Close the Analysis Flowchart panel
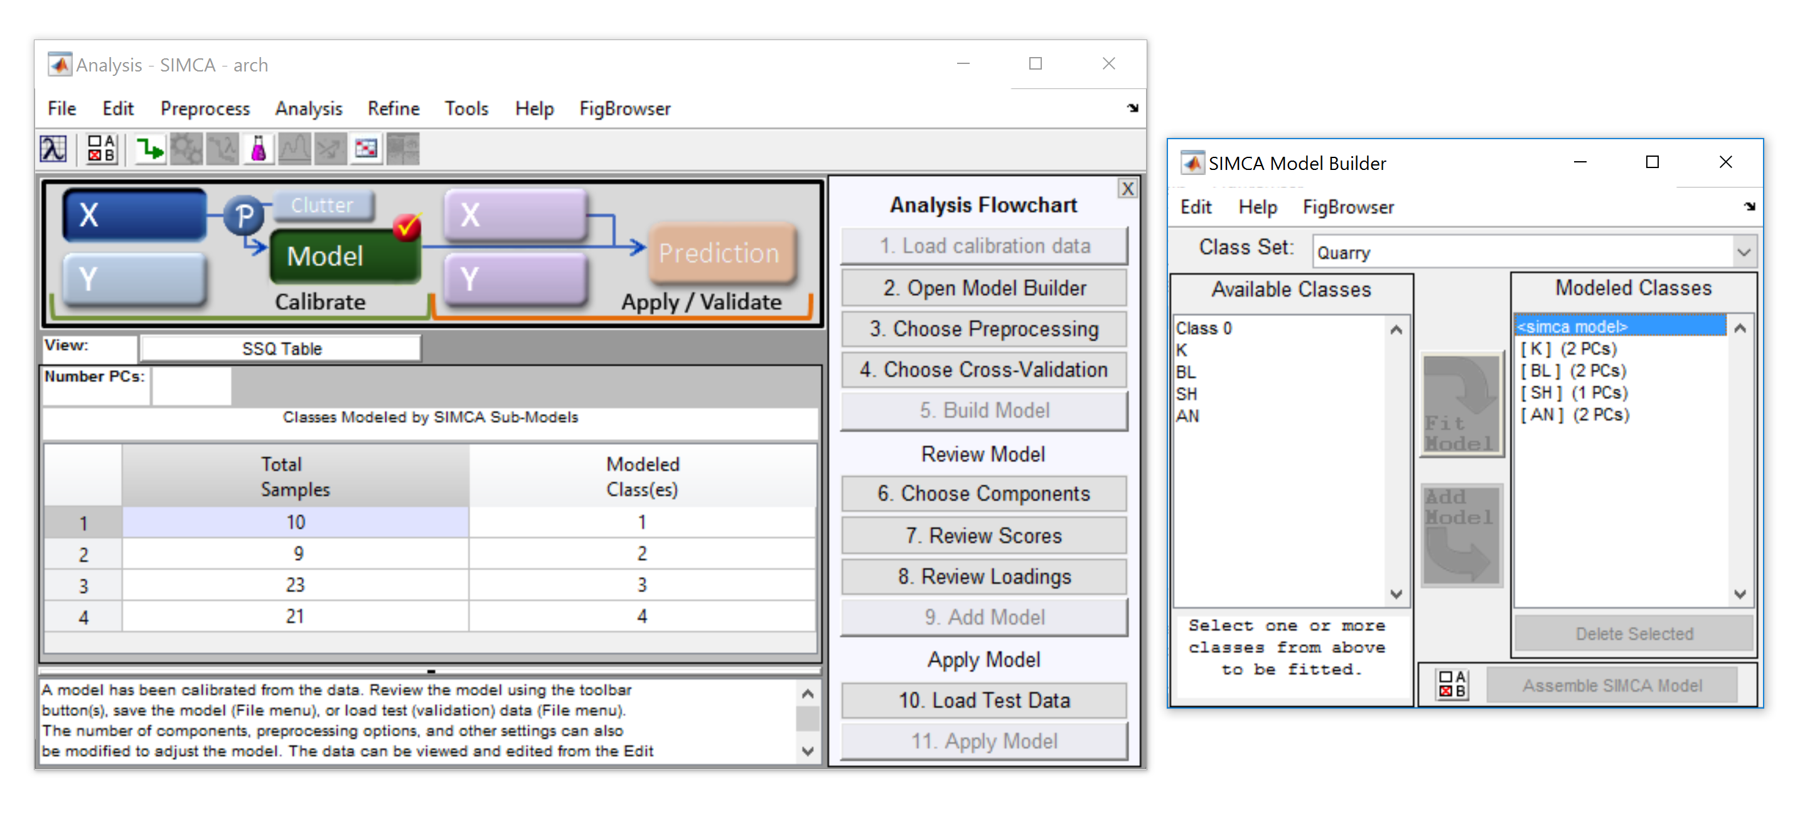Image resolution: width=1800 pixels, height=814 pixels. pyautogui.click(x=1127, y=189)
